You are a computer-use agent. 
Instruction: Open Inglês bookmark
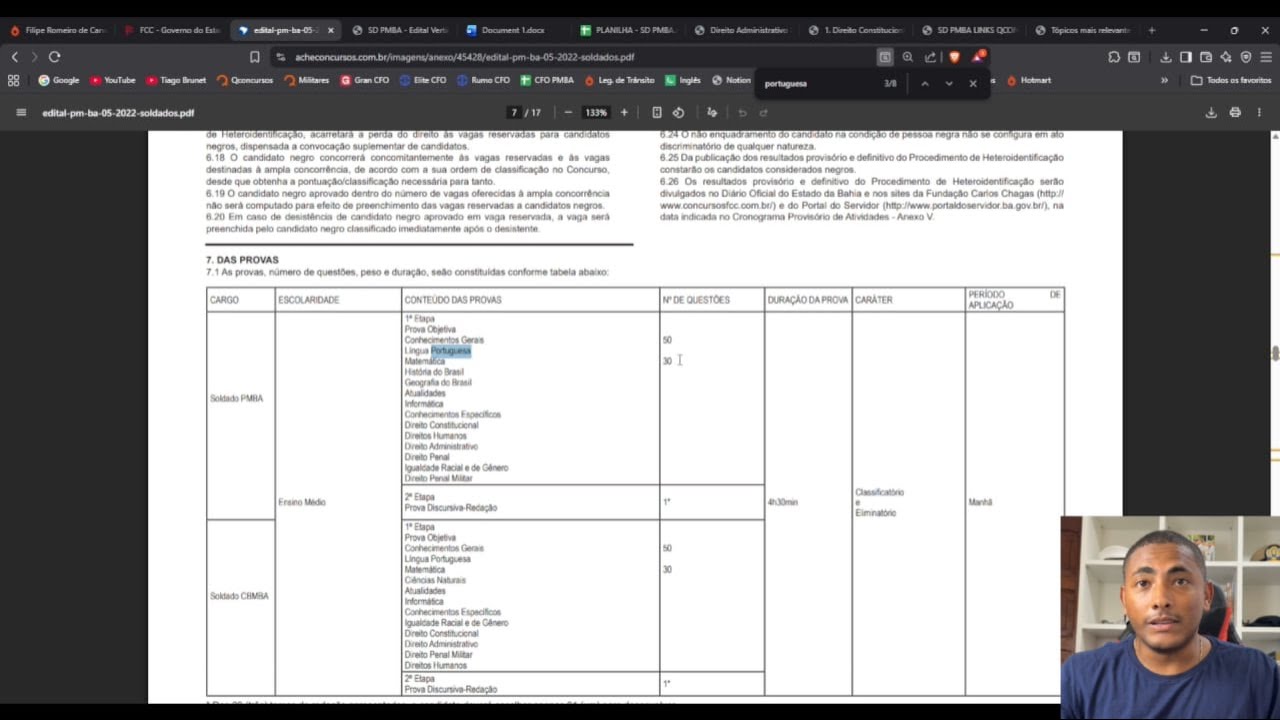(682, 80)
